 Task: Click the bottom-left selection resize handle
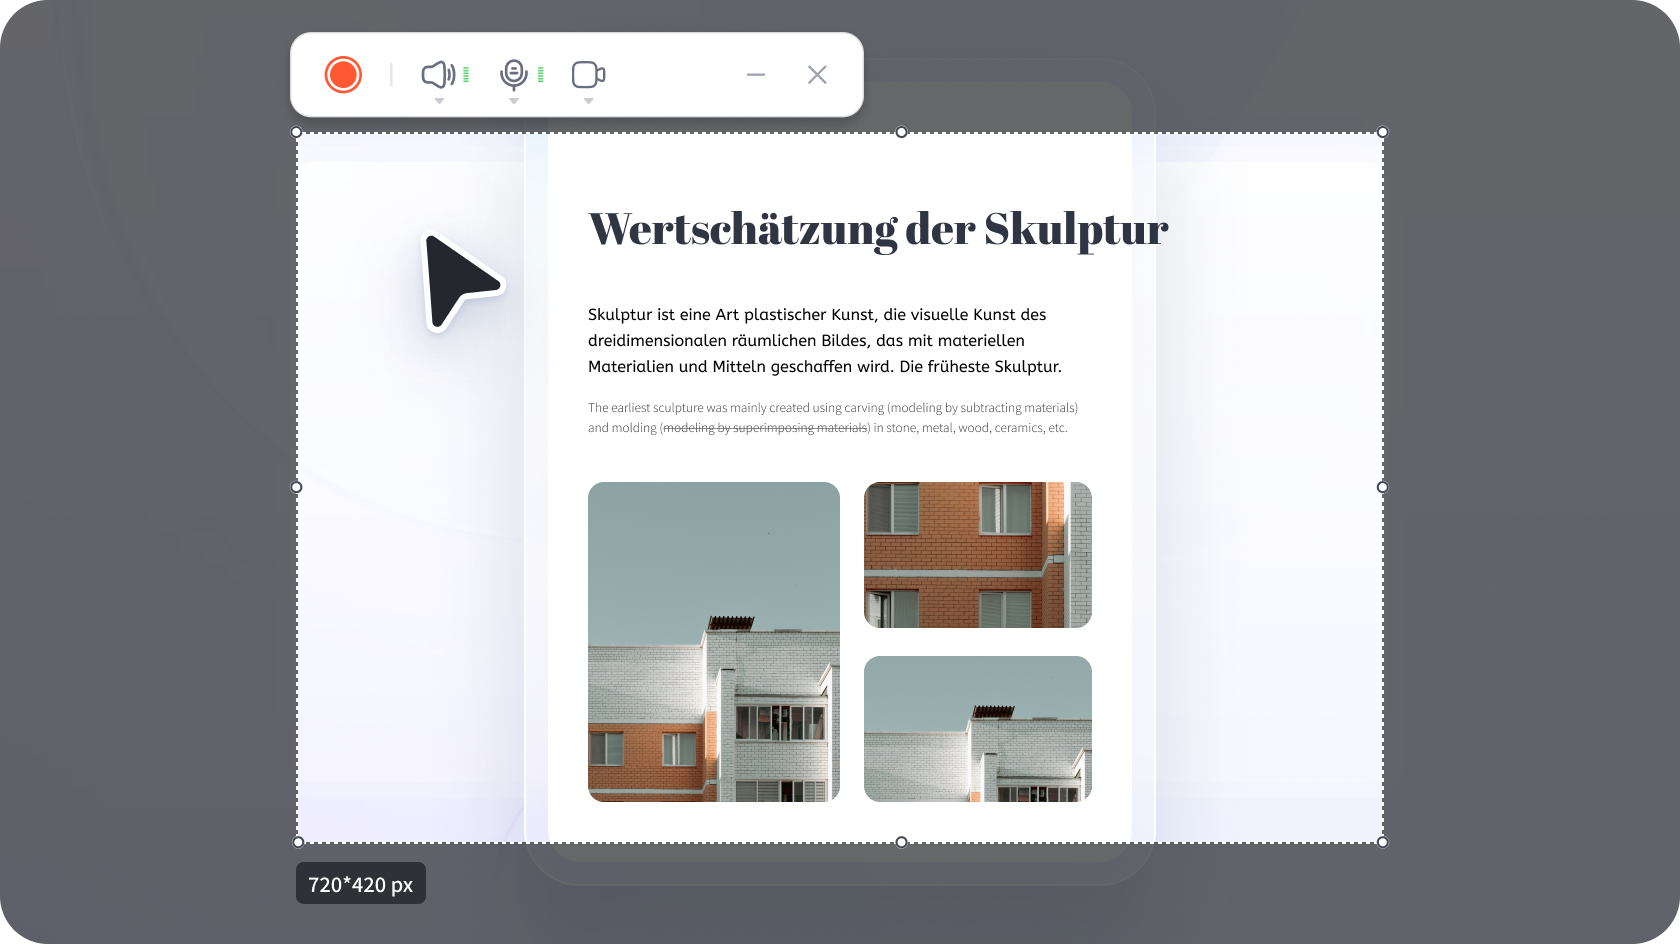tap(297, 842)
